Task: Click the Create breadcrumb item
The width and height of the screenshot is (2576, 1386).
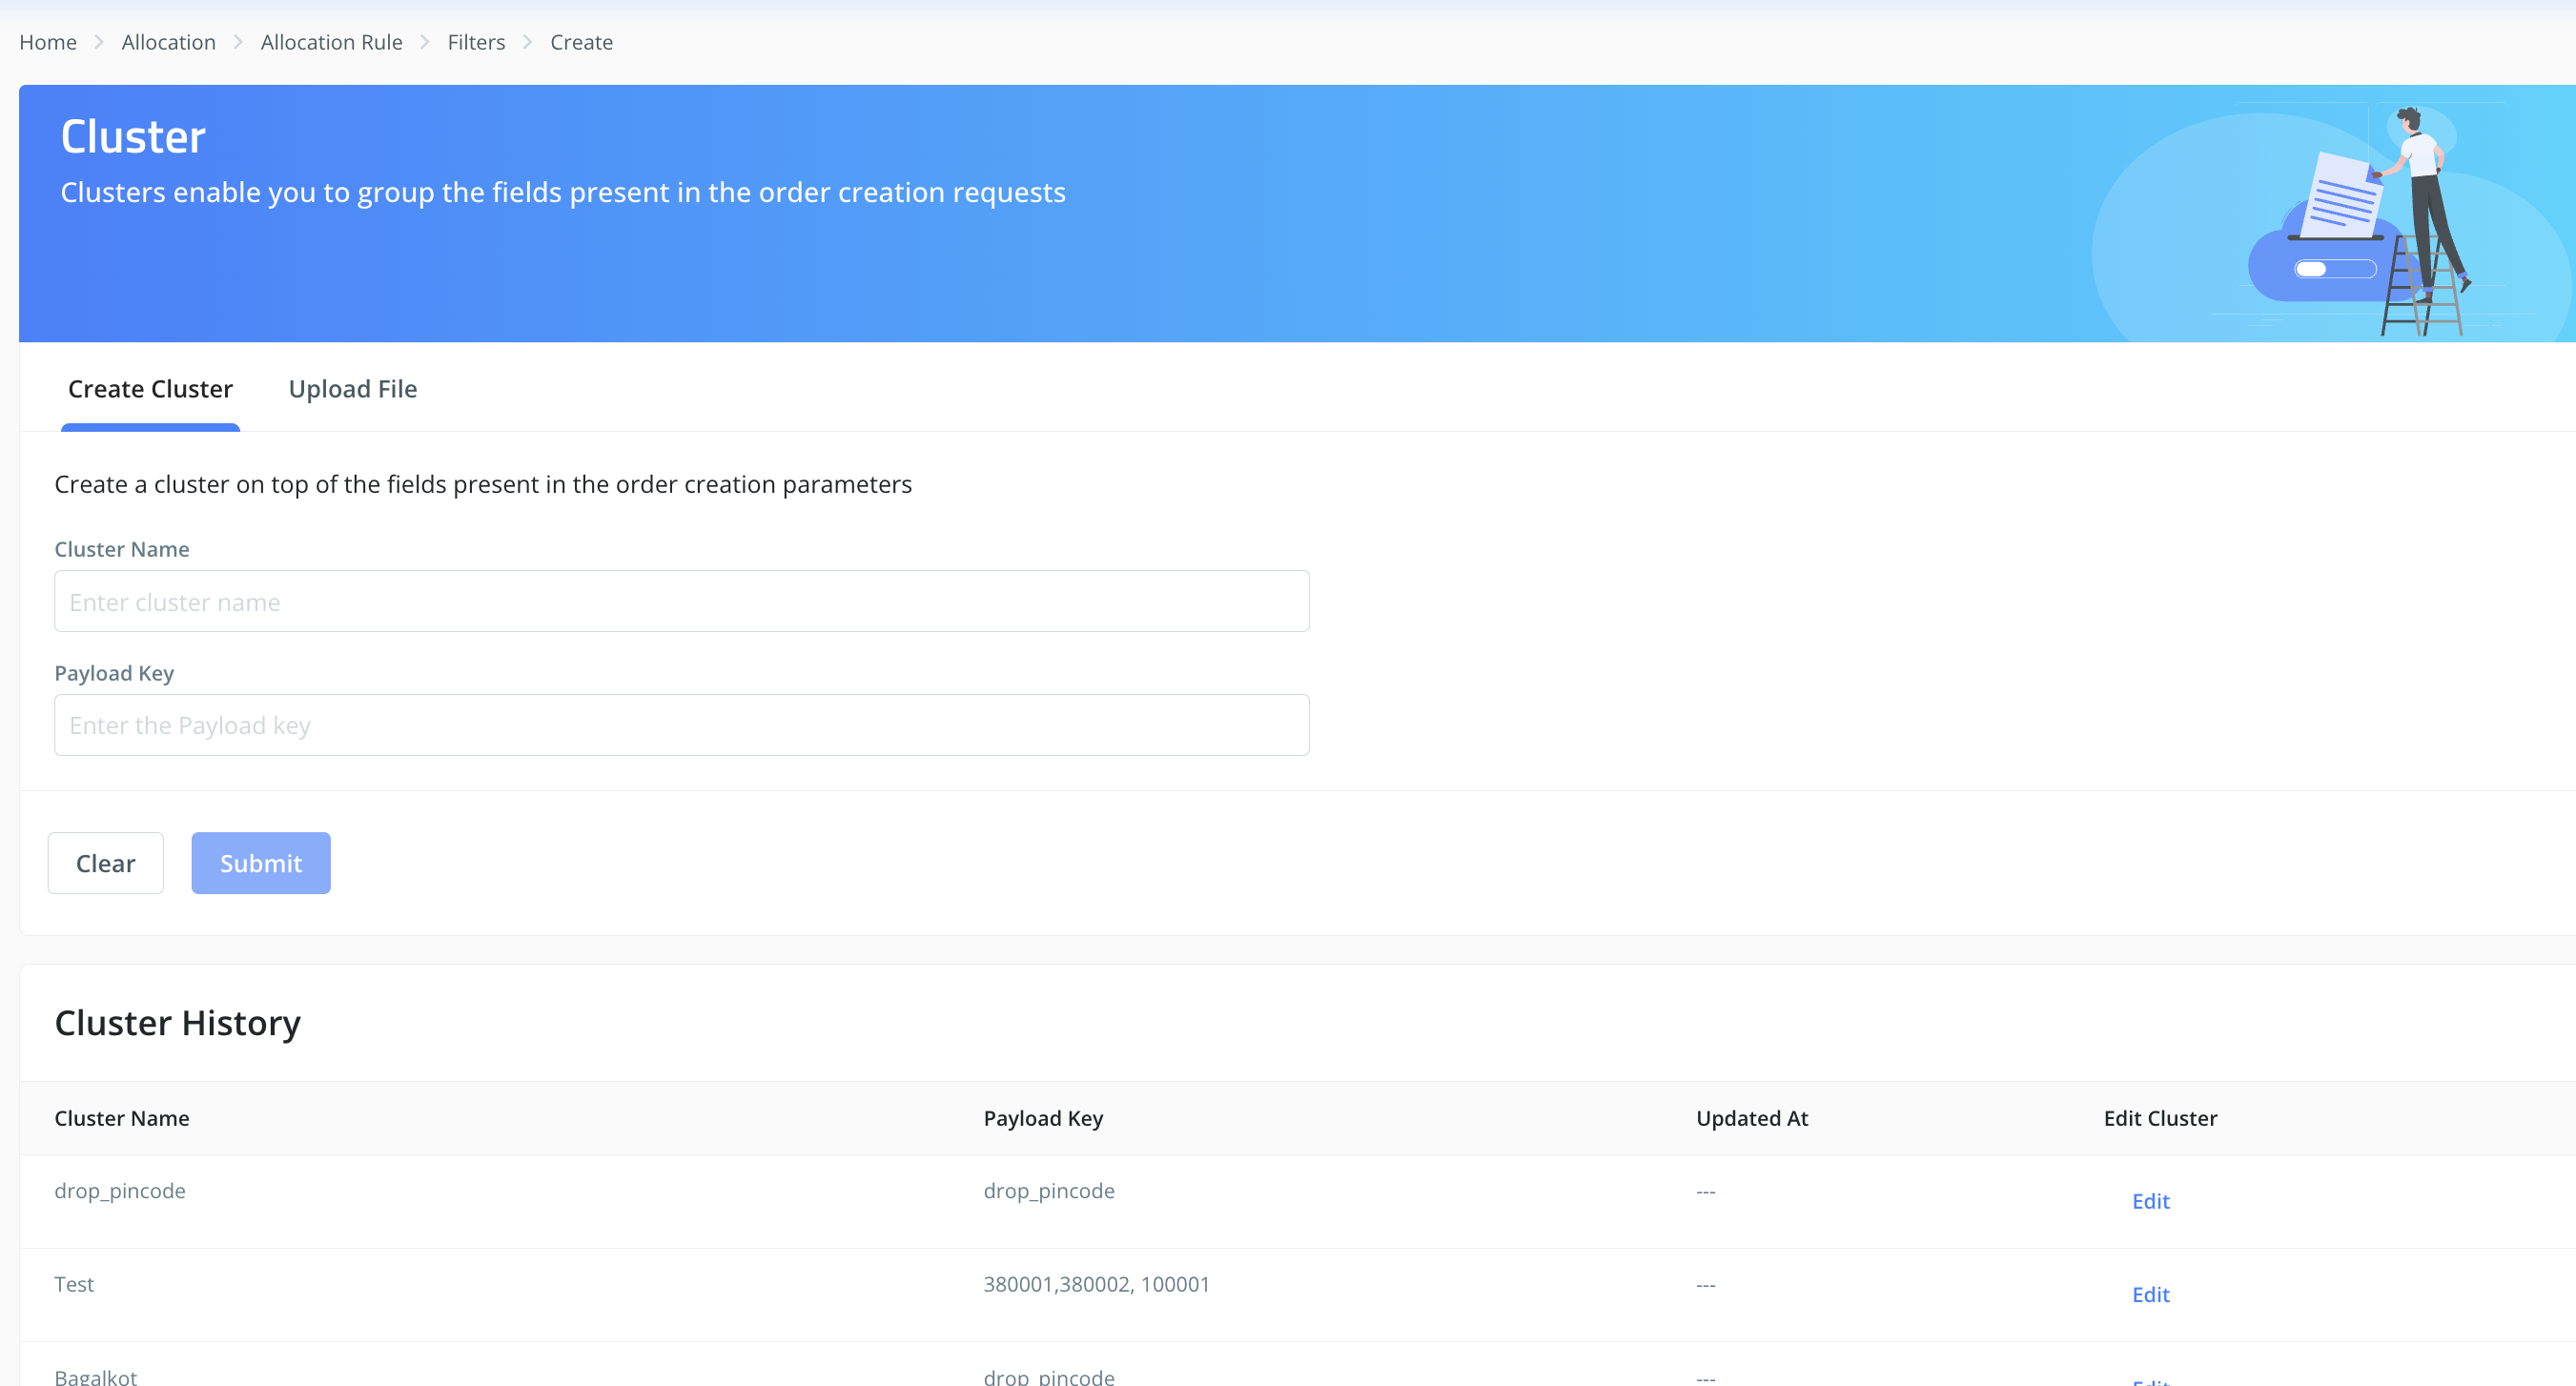Action: point(581,42)
